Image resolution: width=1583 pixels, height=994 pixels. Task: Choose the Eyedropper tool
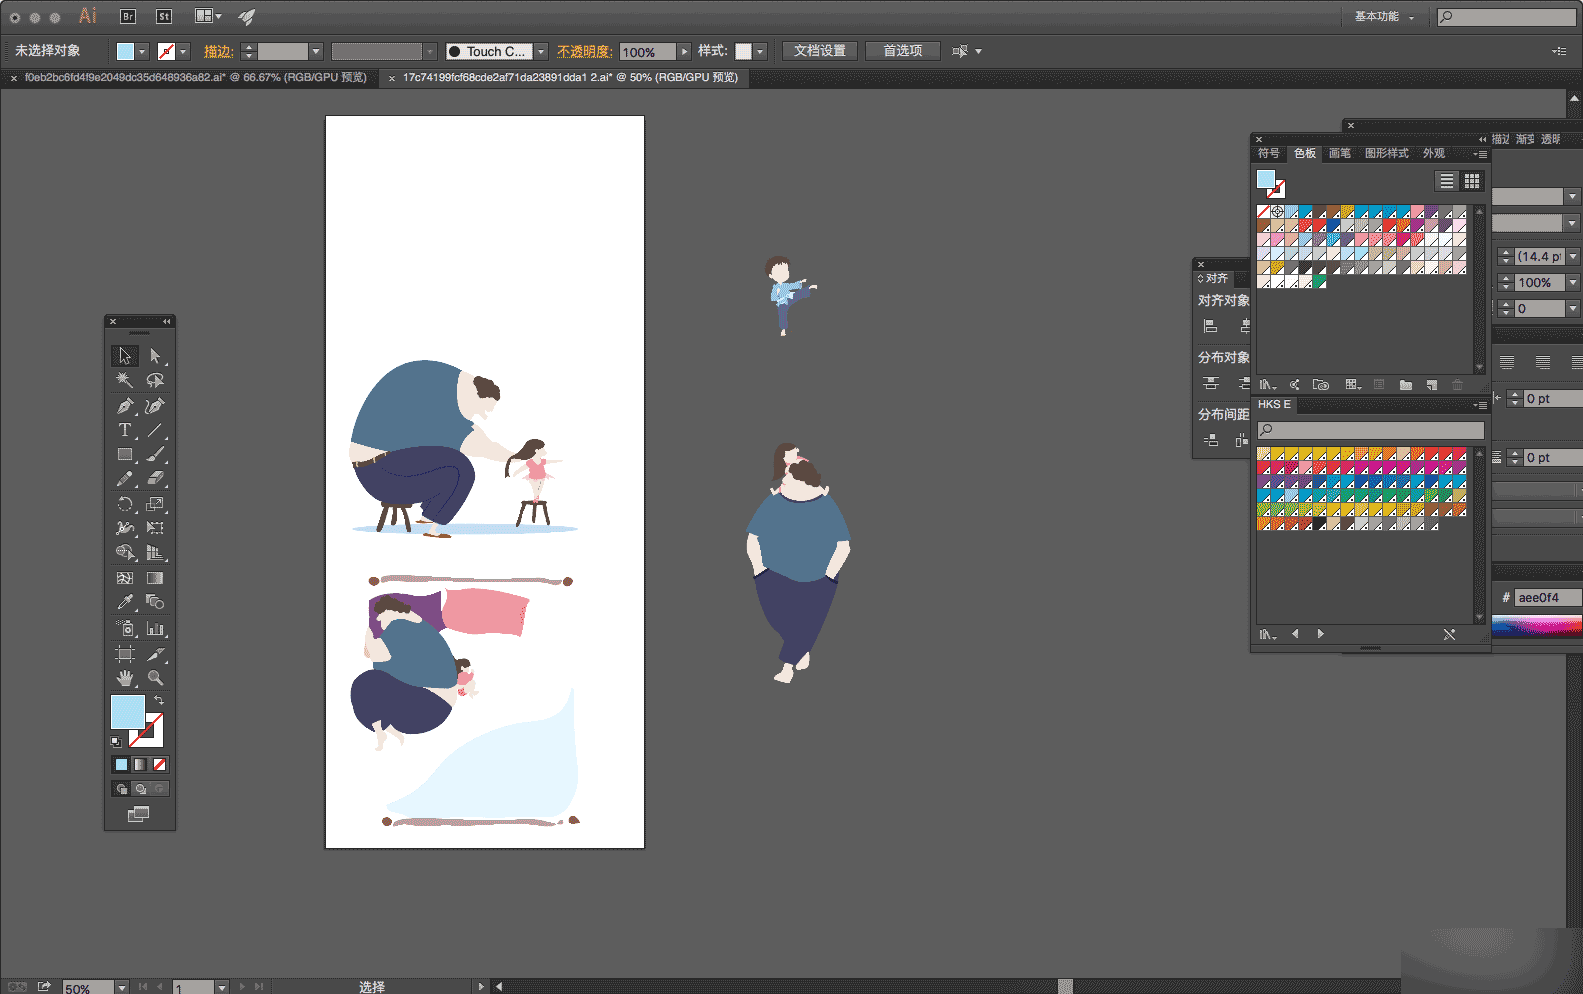point(124,602)
